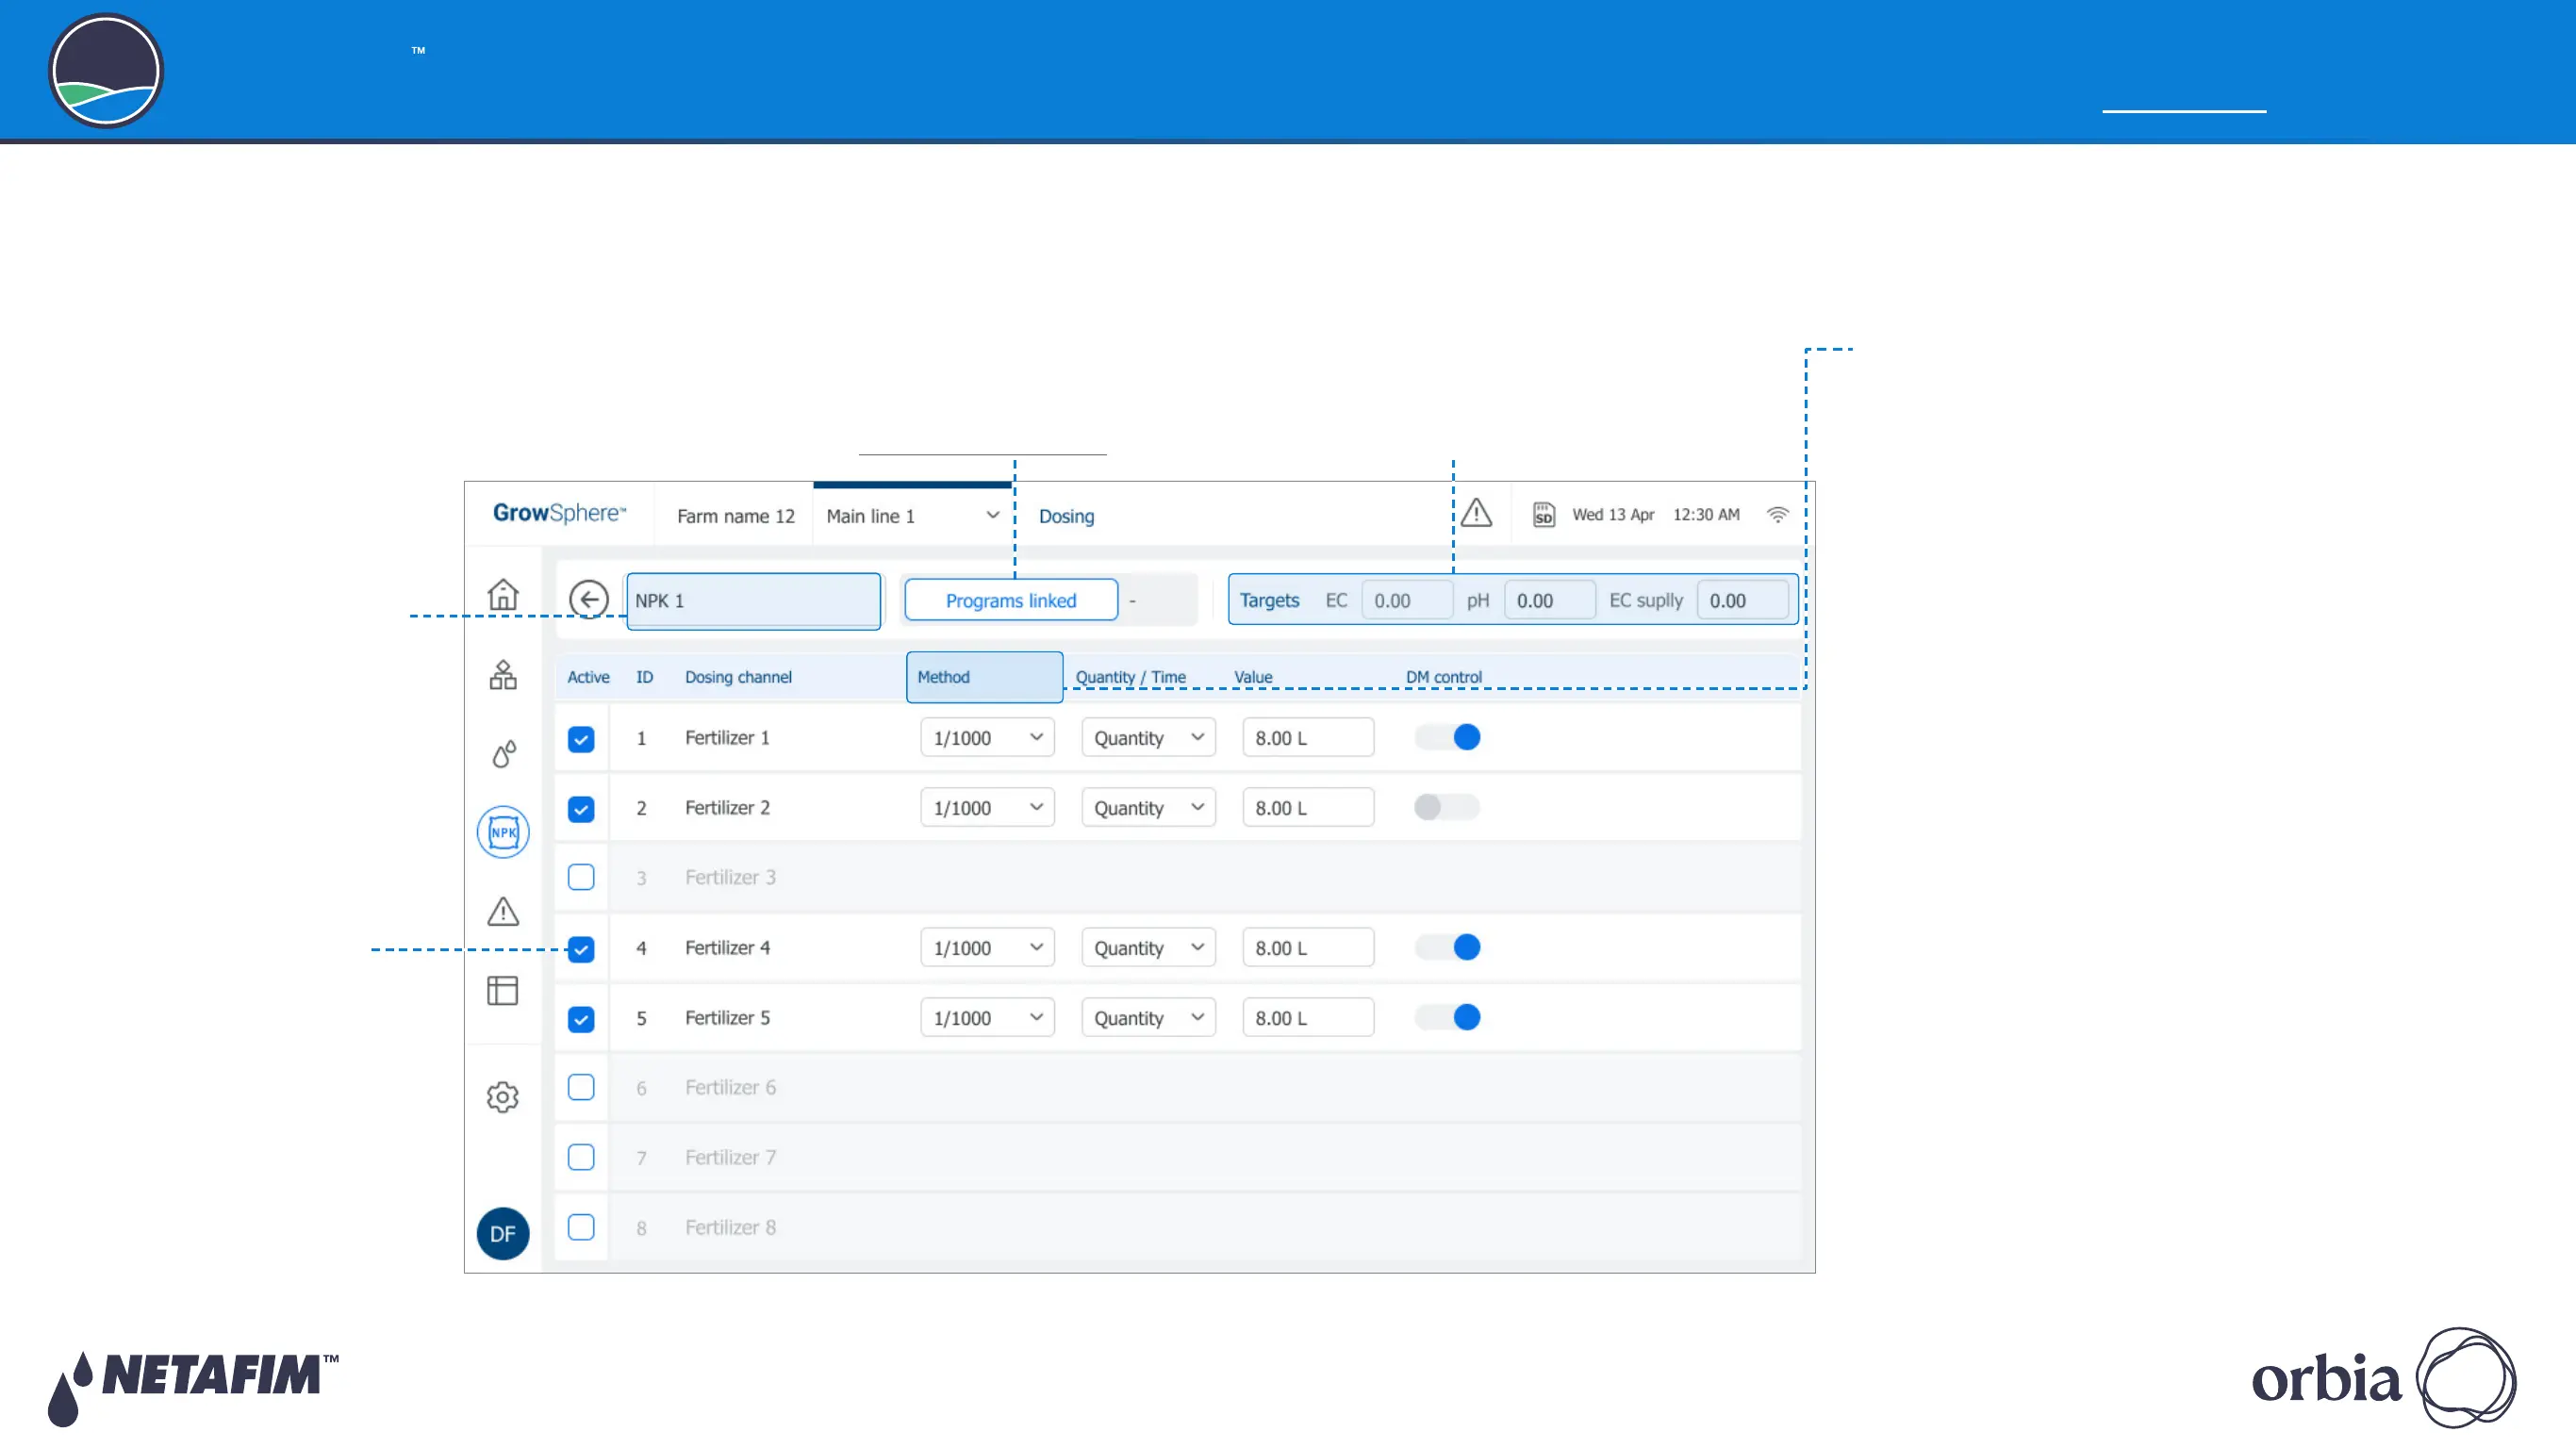This screenshot has height=1448, width=2576.
Task: Check Active for Fertilizer 8
Action: pyautogui.click(x=581, y=1227)
